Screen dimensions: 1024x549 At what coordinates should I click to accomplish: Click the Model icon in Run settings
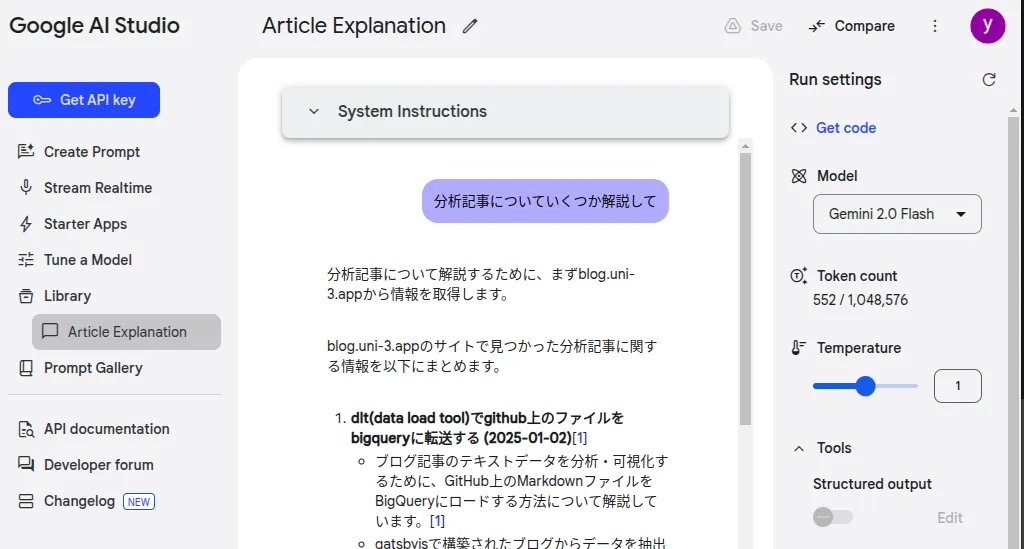pos(799,176)
